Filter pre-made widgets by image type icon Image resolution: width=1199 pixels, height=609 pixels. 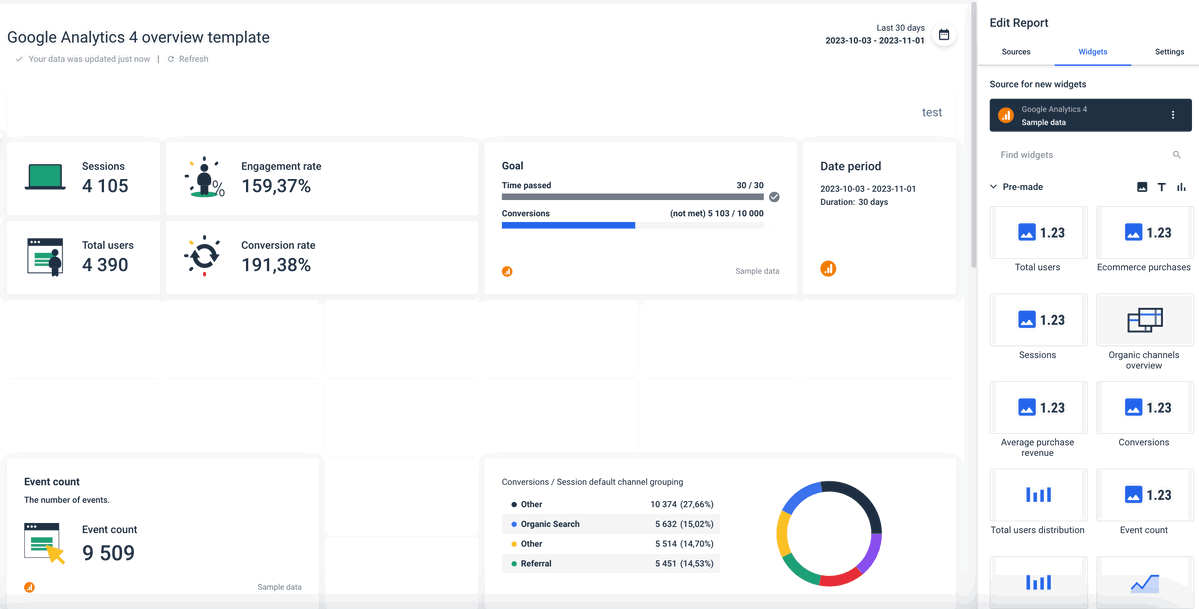click(1142, 187)
